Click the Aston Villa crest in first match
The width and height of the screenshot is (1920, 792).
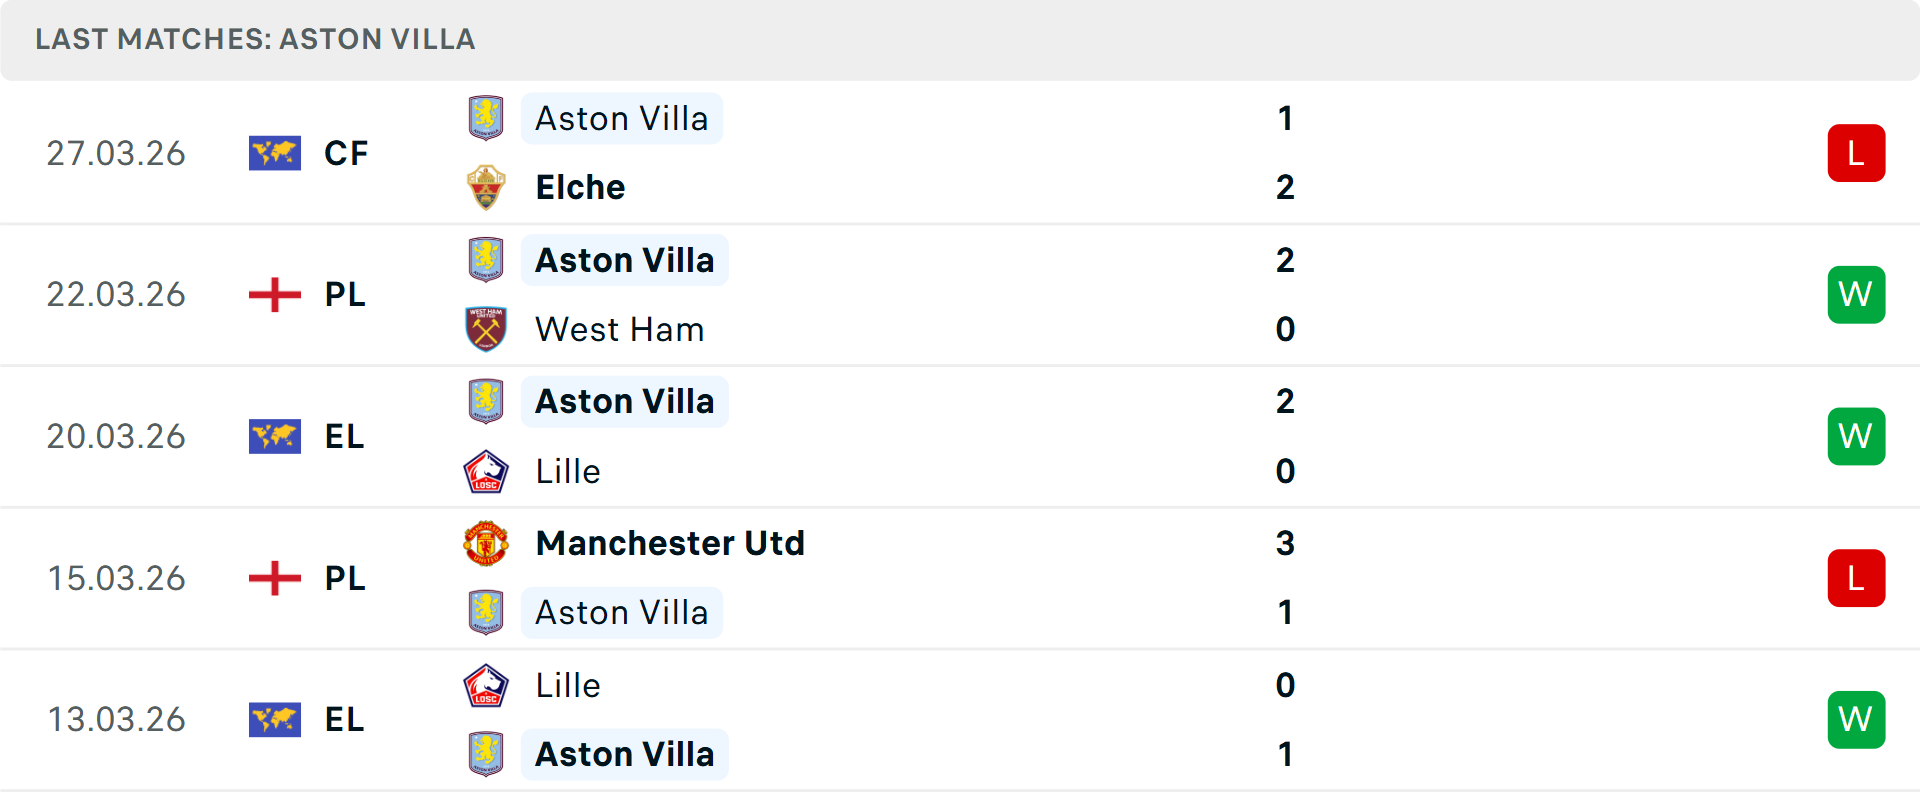tap(487, 117)
